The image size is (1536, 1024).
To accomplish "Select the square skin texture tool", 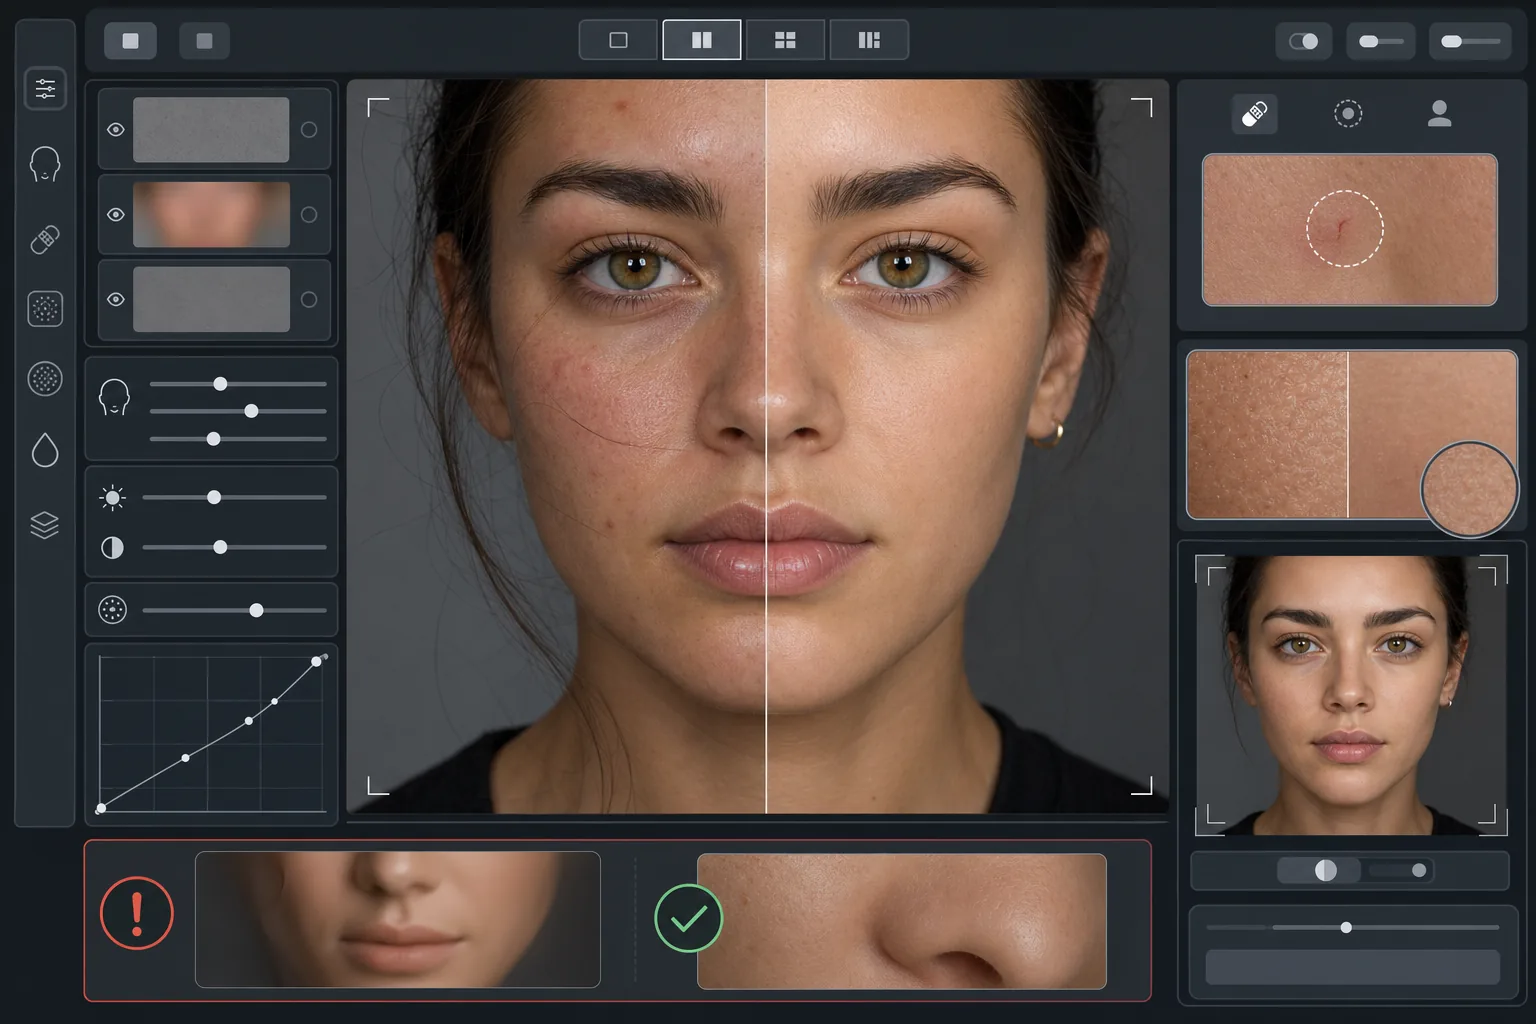I will (45, 309).
